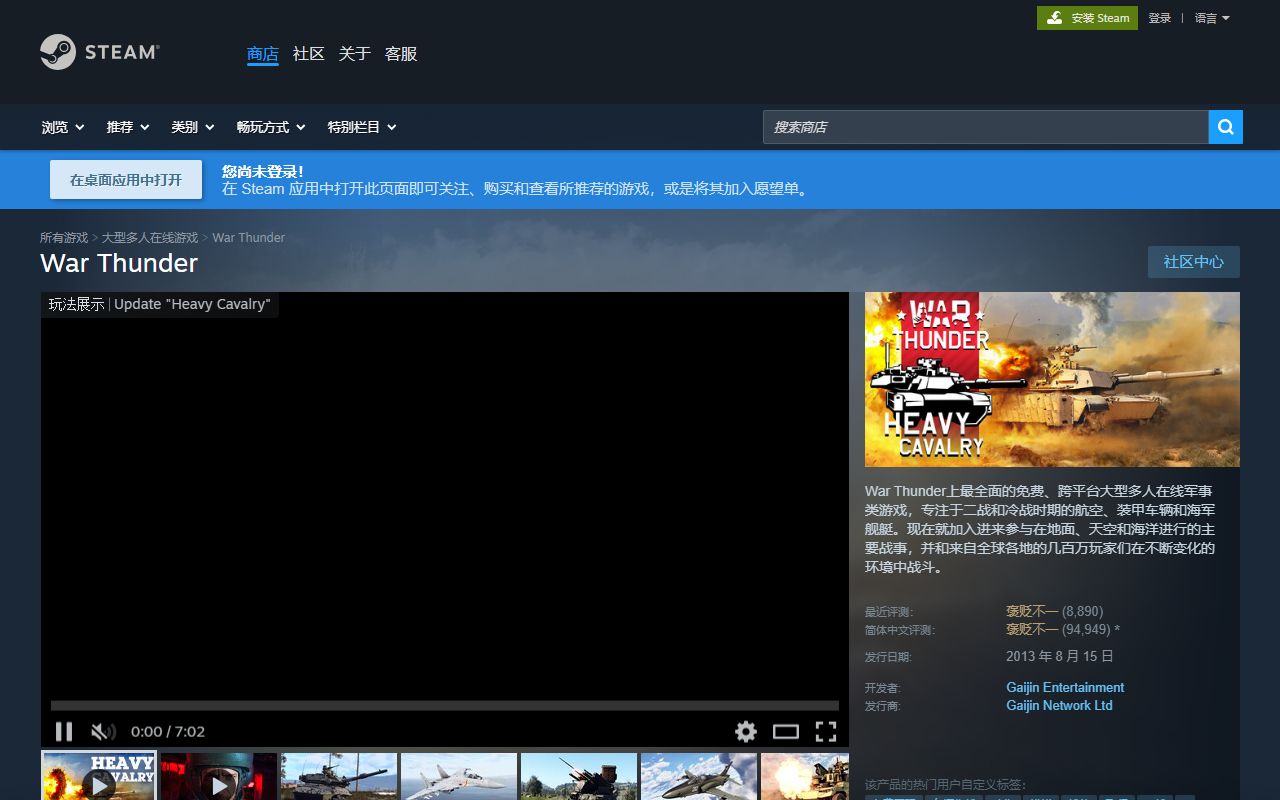
Task: Open the 关于 tab
Action: 355,54
